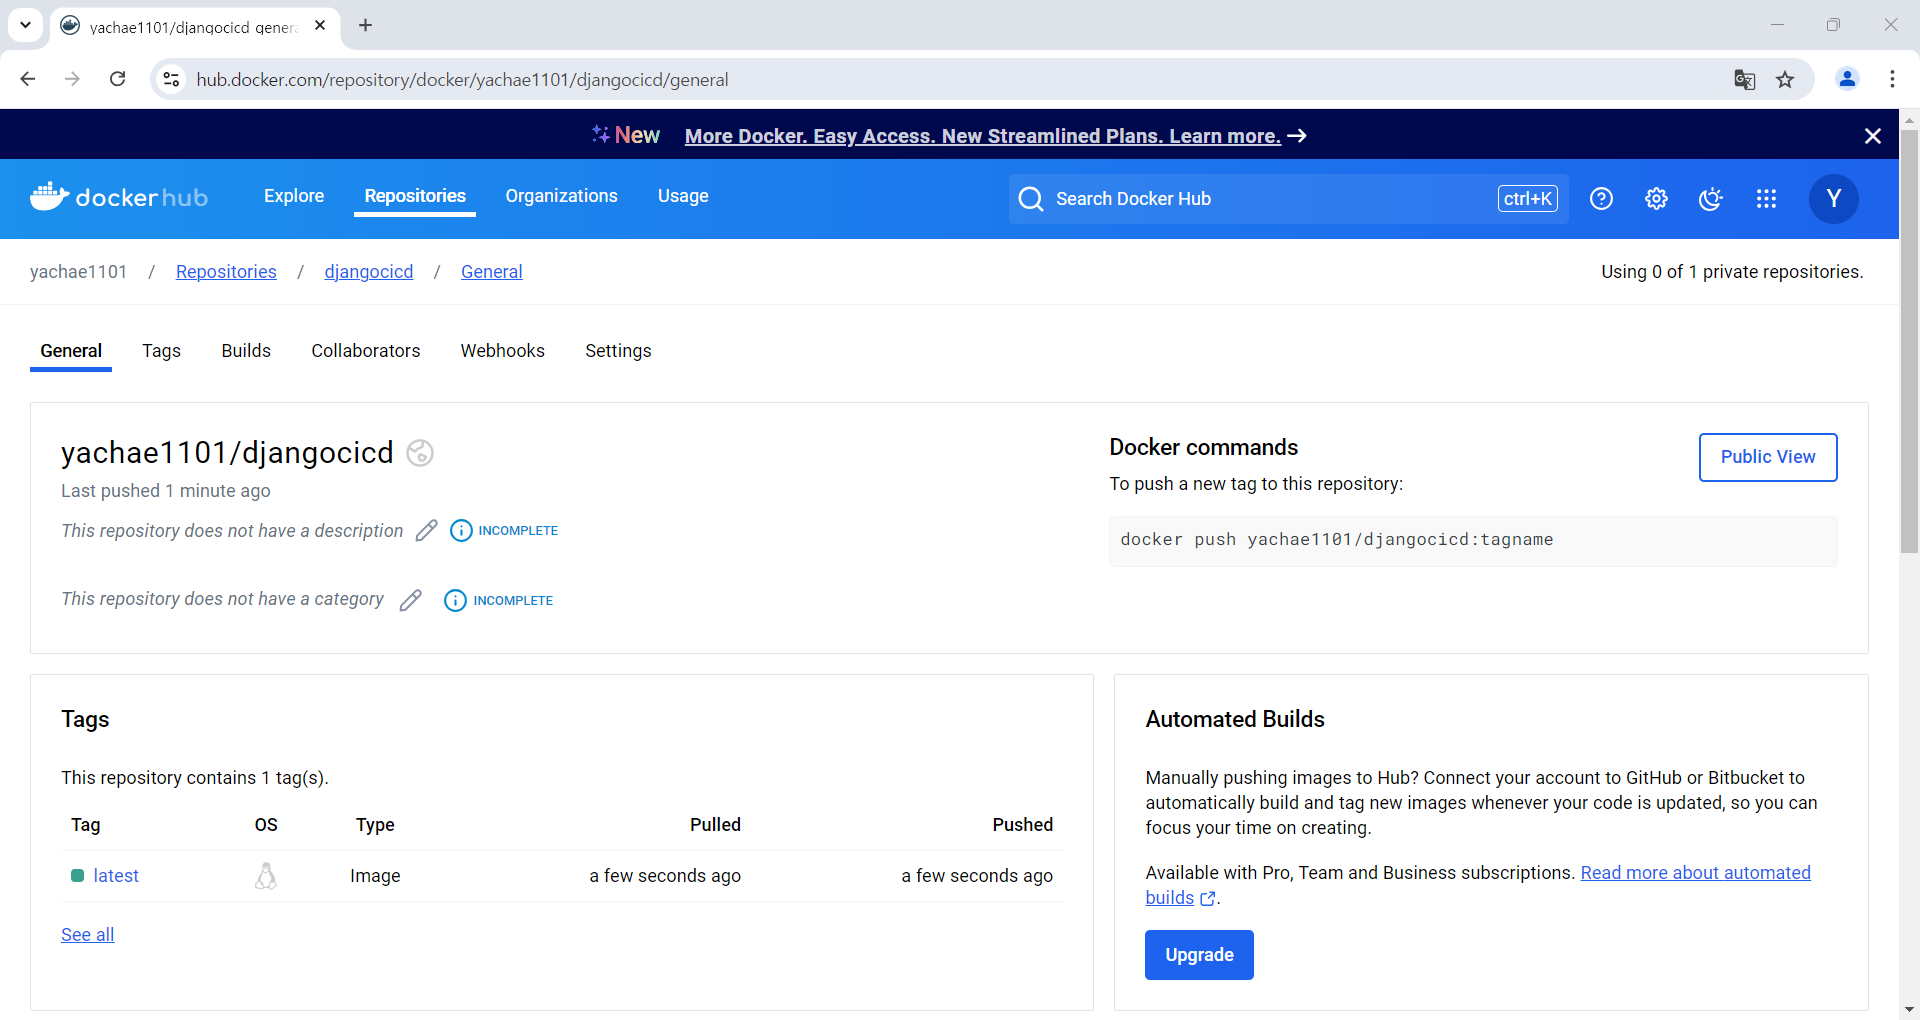Screen dimensions: 1920x1020
Task: Expand the tab search dropdown arrow
Action: tap(25, 25)
